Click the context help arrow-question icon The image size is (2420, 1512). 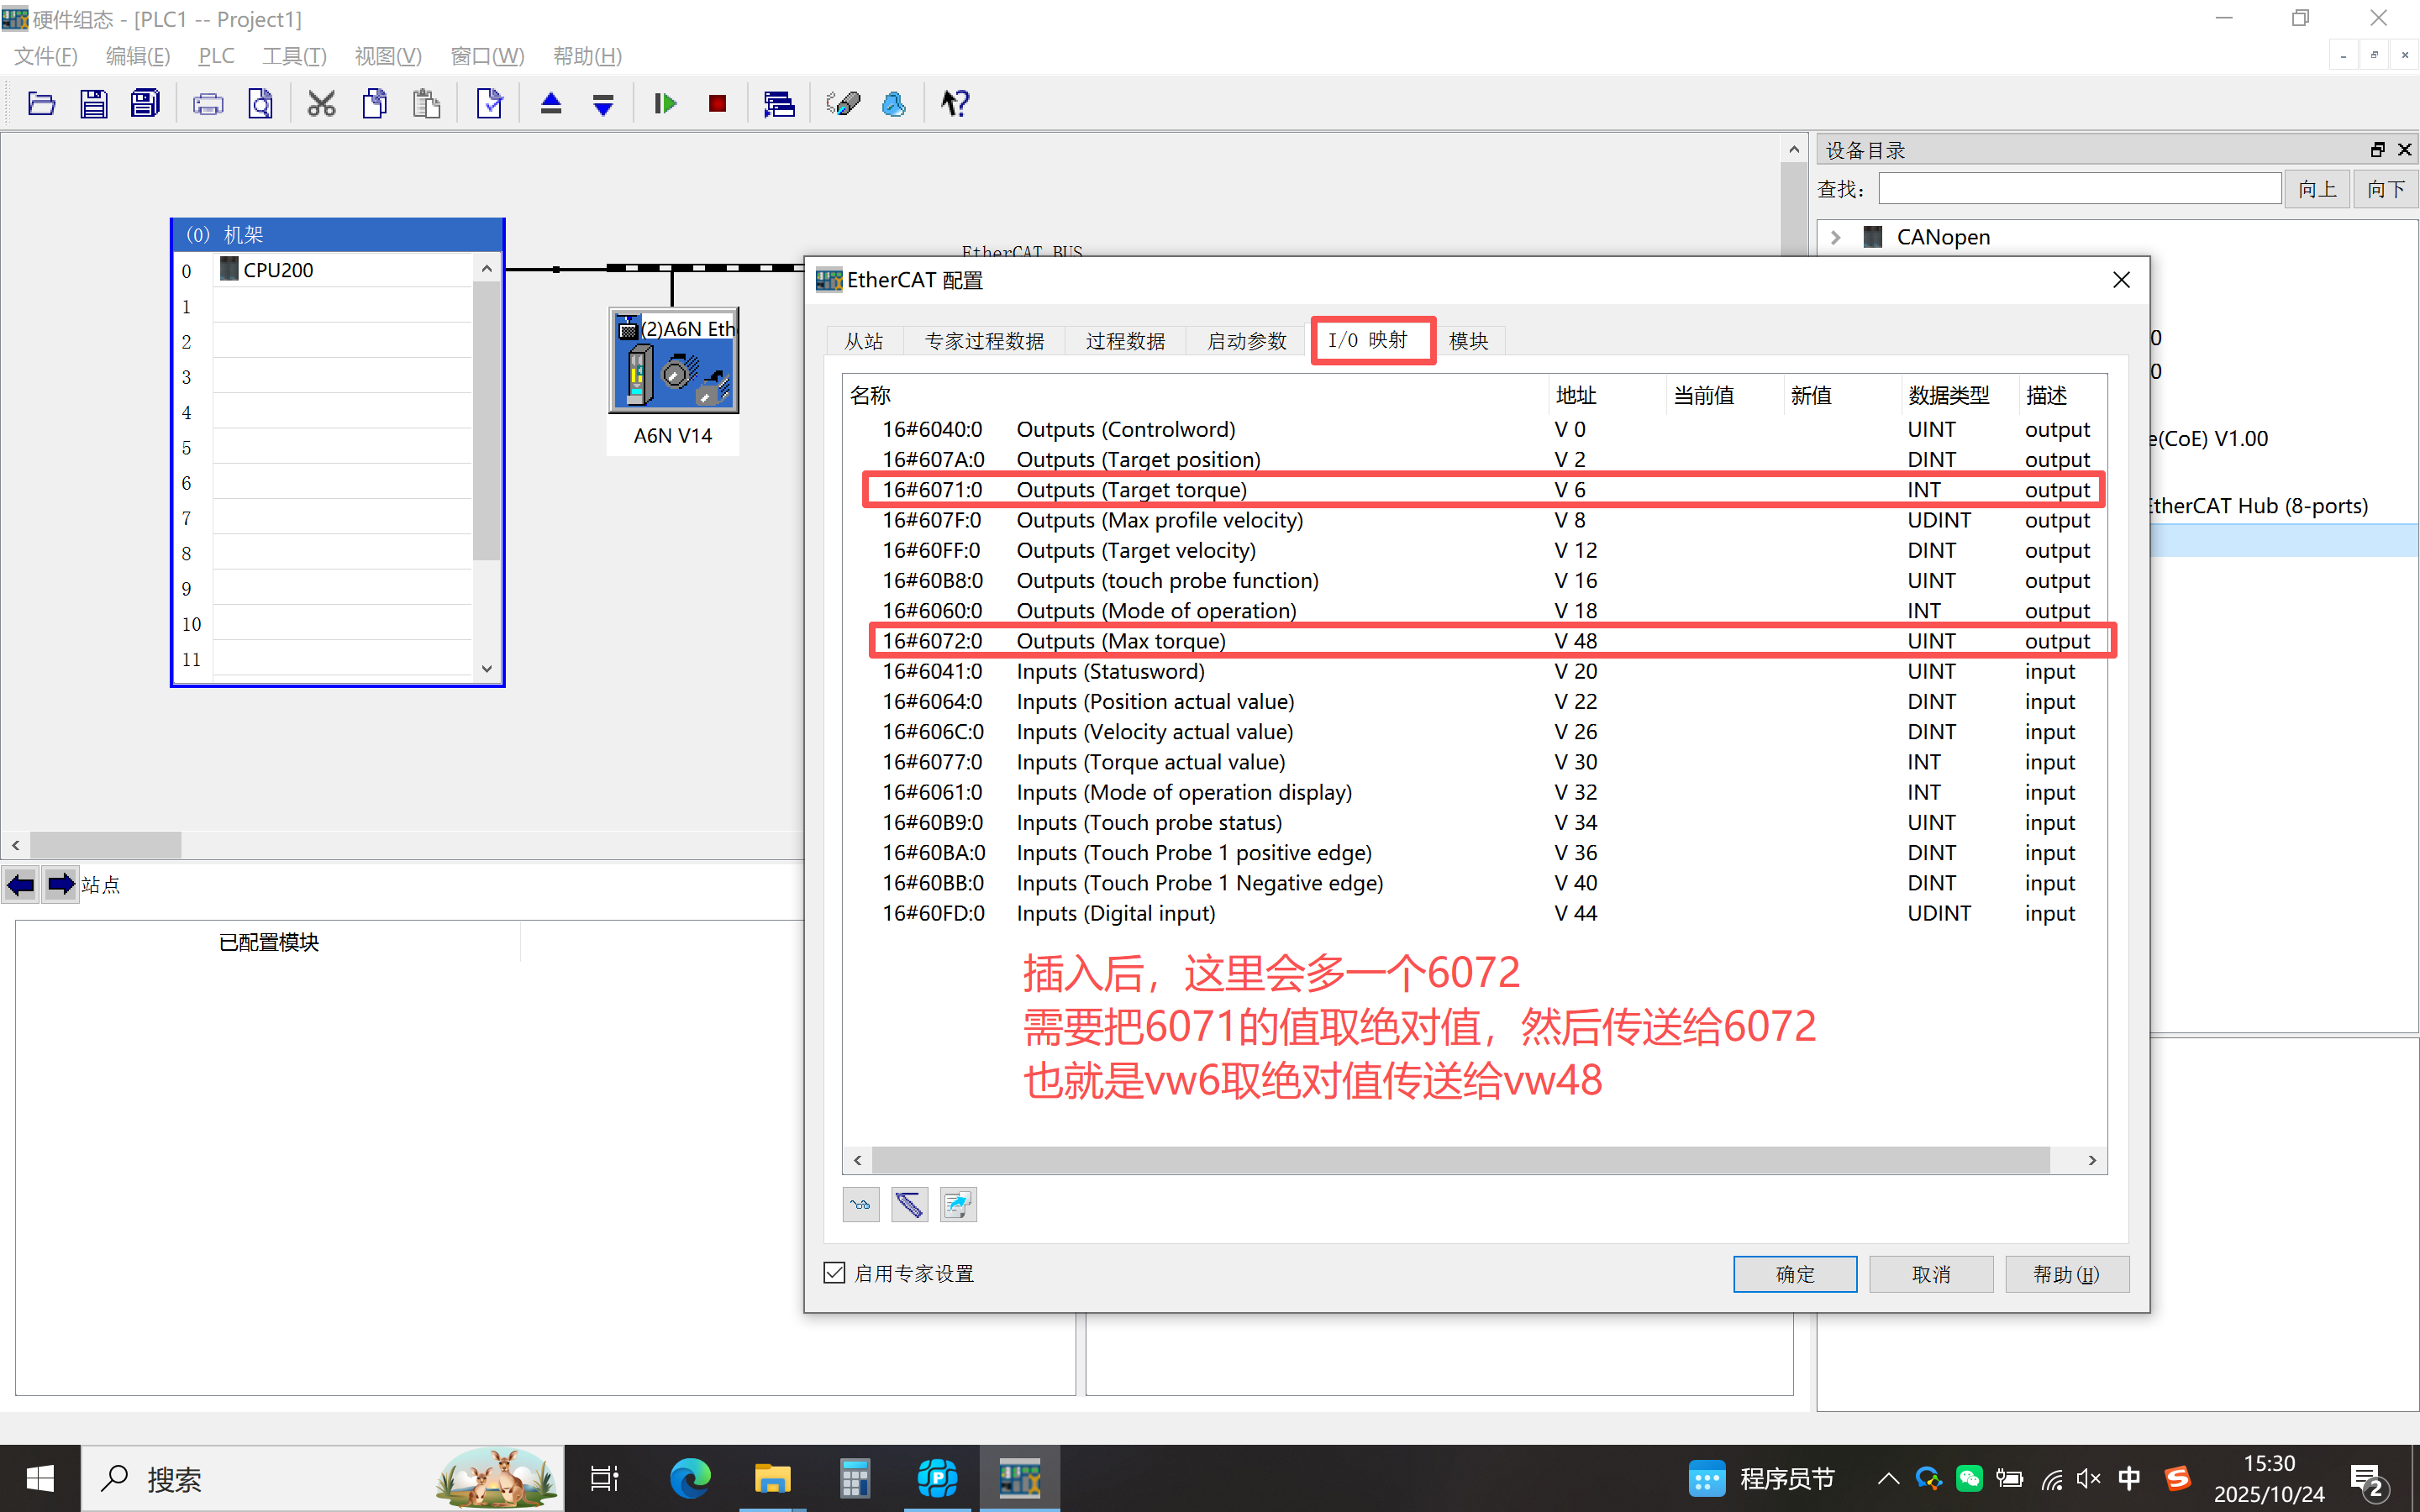coord(955,103)
